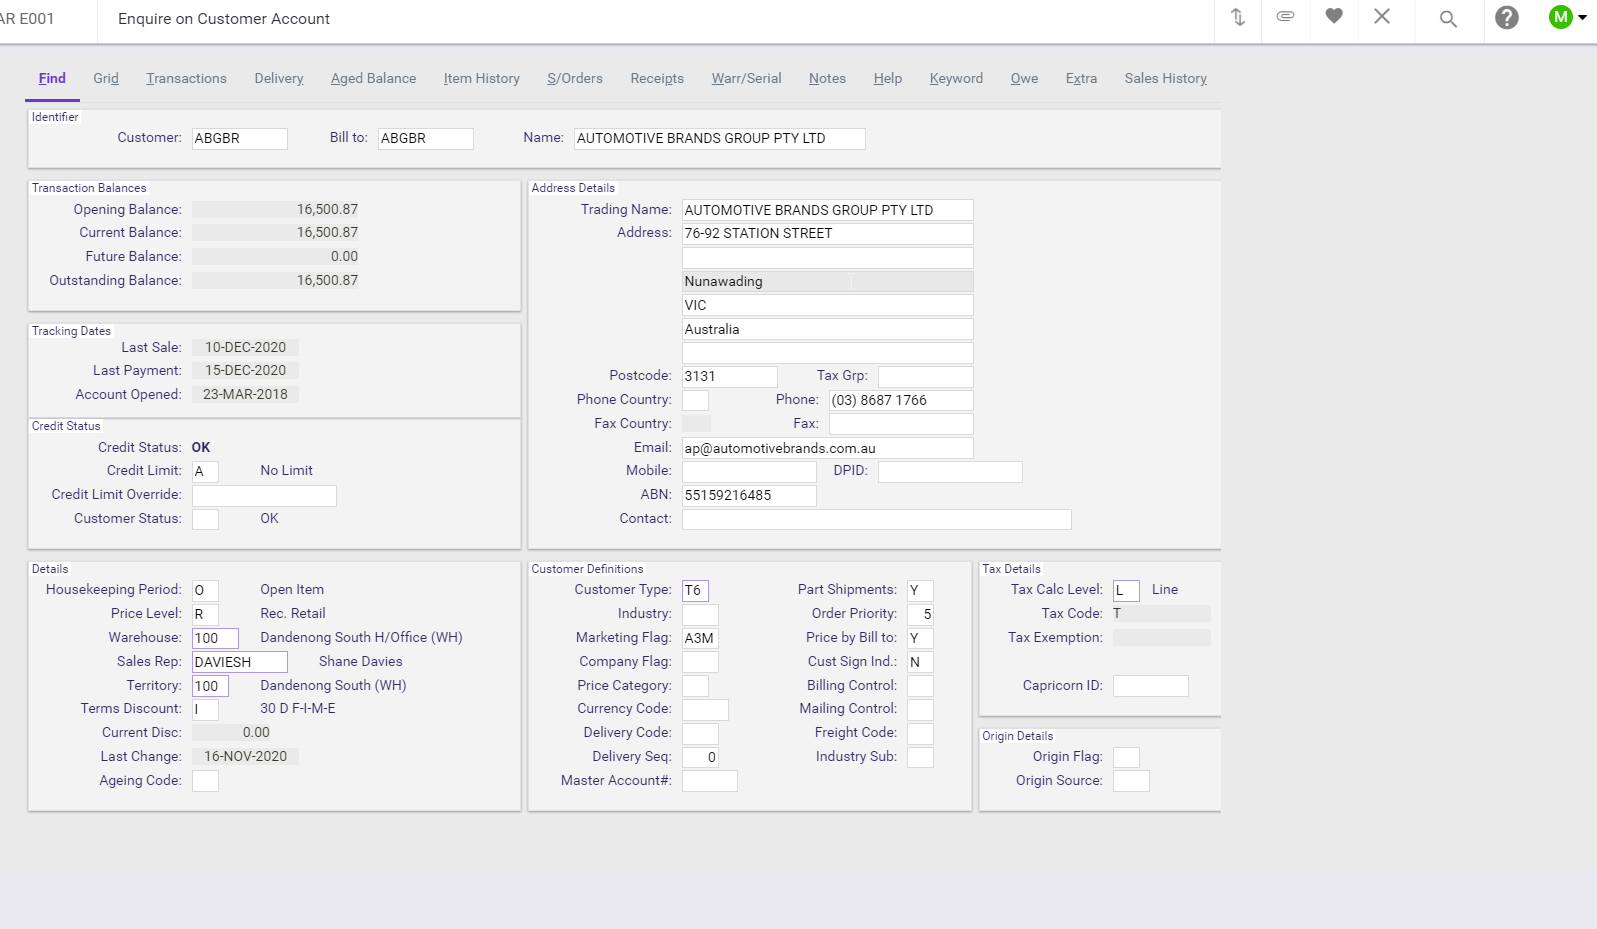Open the Item History tab
Viewport: 1597px width, 929px height.
tap(482, 78)
